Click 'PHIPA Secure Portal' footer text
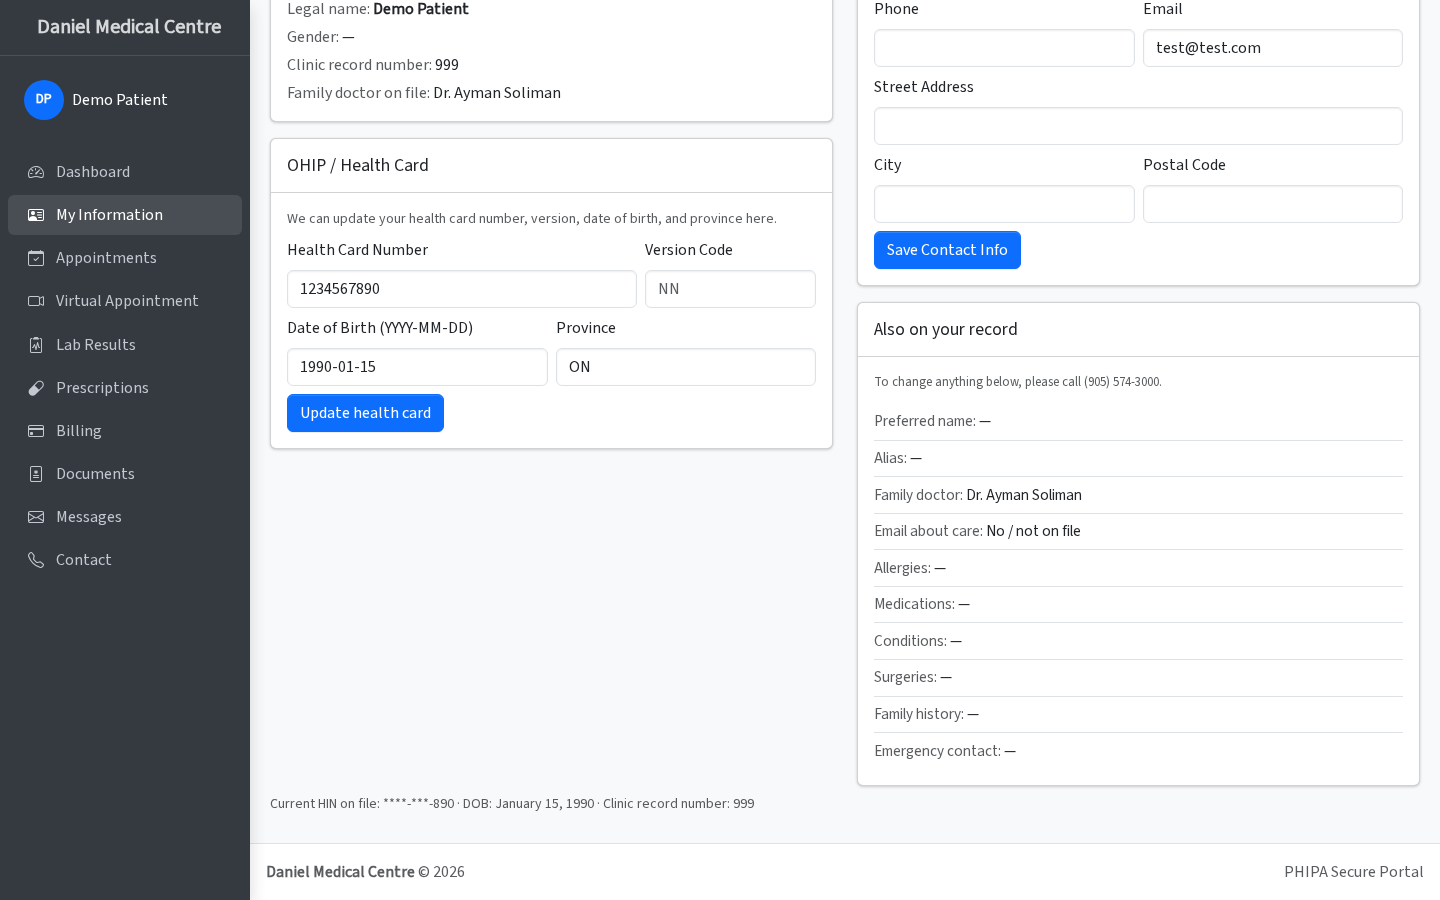This screenshot has width=1440, height=900. (x=1353, y=872)
